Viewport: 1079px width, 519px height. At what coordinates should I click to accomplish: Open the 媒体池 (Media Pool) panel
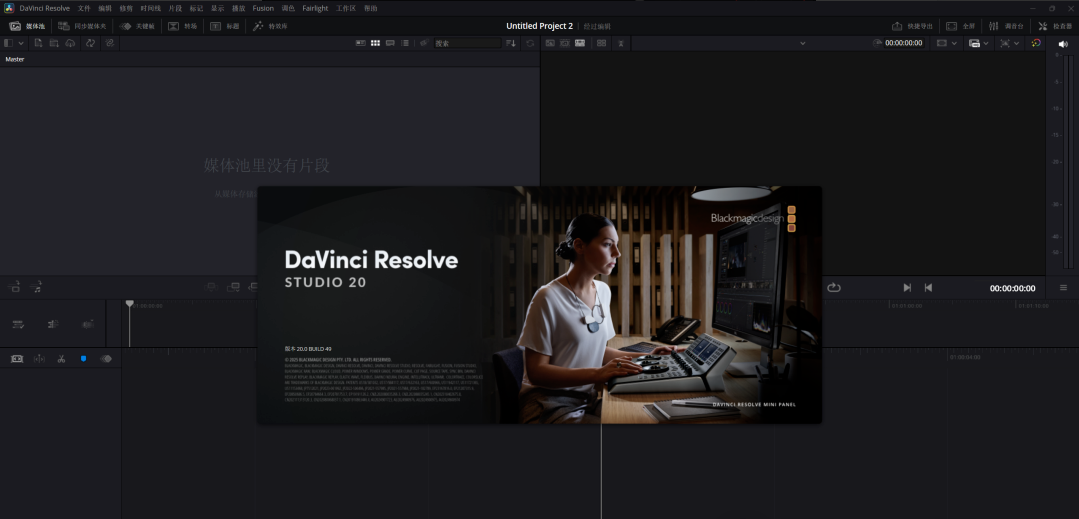(28, 26)
